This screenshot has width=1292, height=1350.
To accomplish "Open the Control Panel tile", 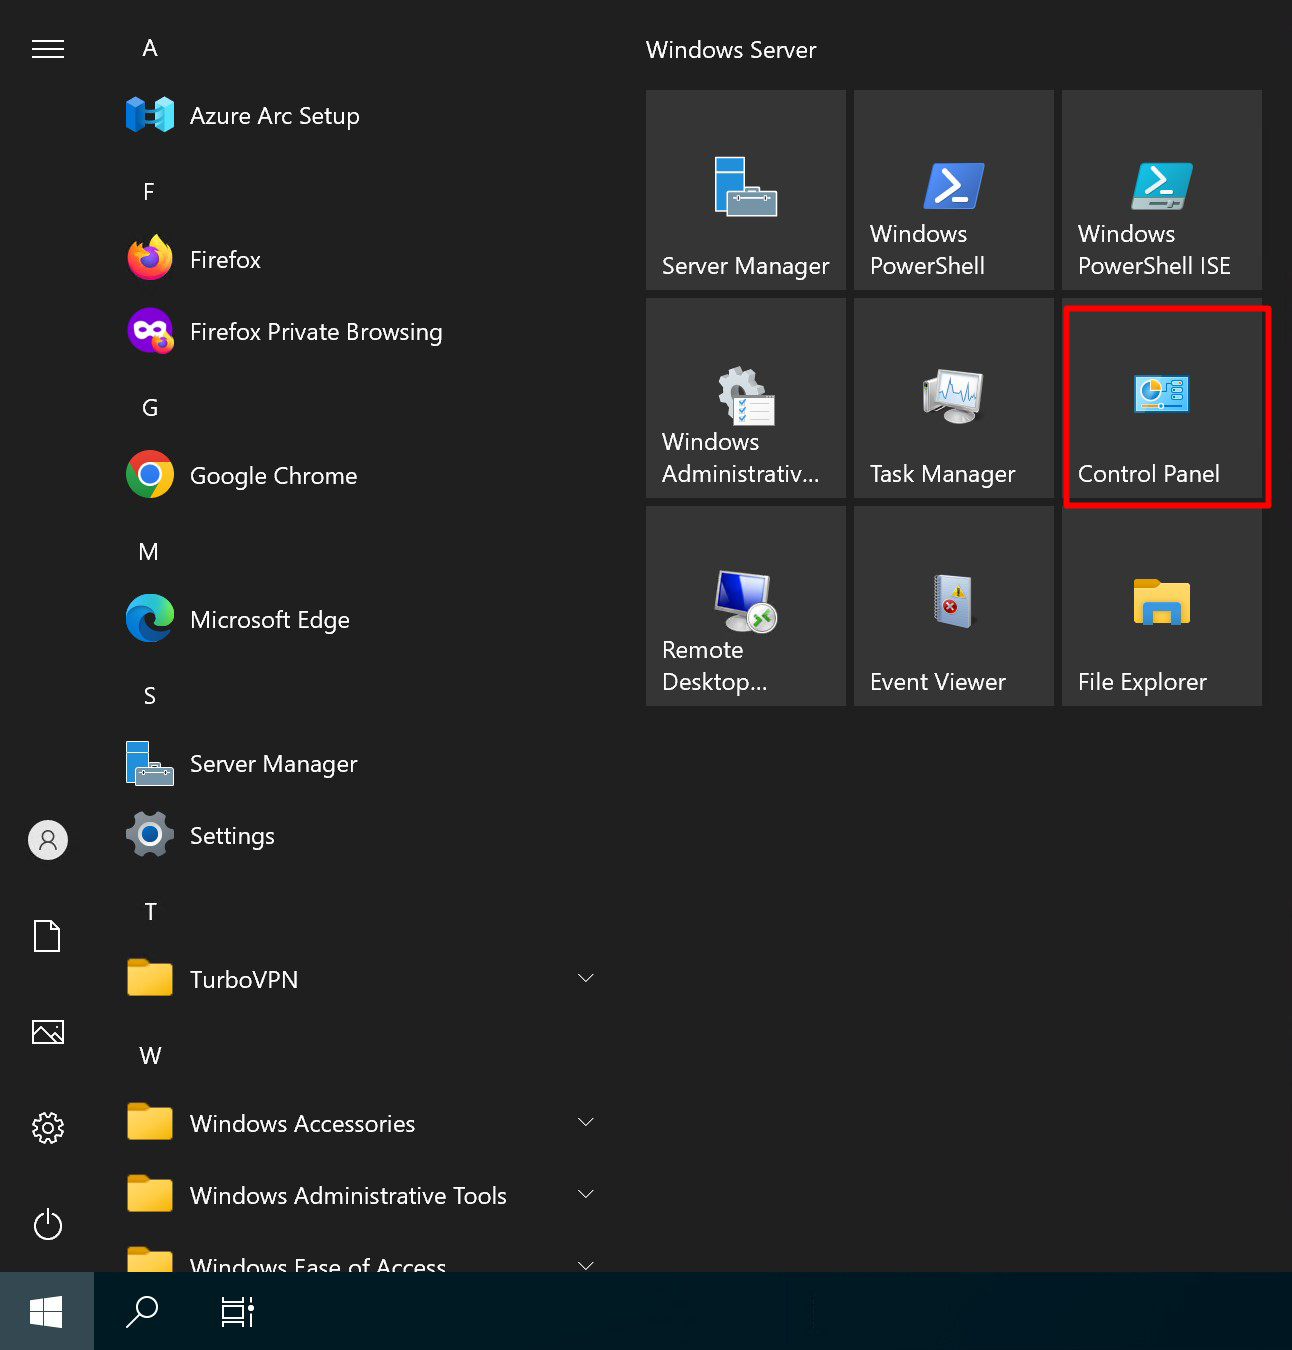I will coord(1162,398).
